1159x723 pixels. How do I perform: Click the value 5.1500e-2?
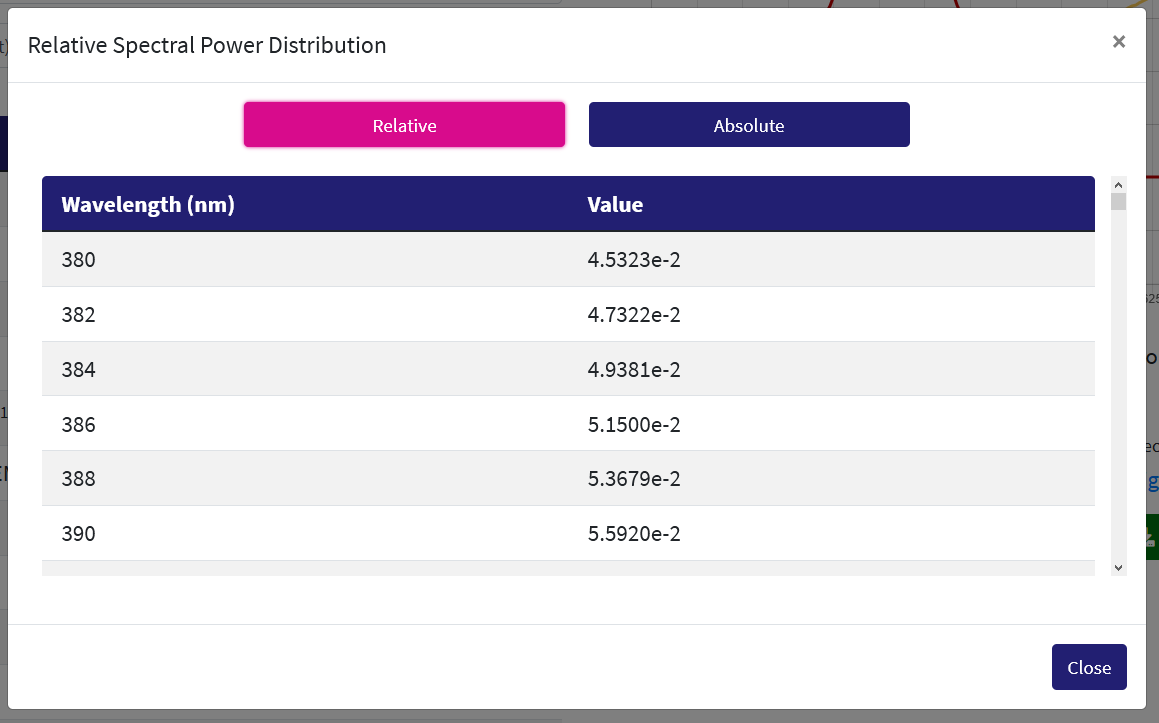[634, 425]
